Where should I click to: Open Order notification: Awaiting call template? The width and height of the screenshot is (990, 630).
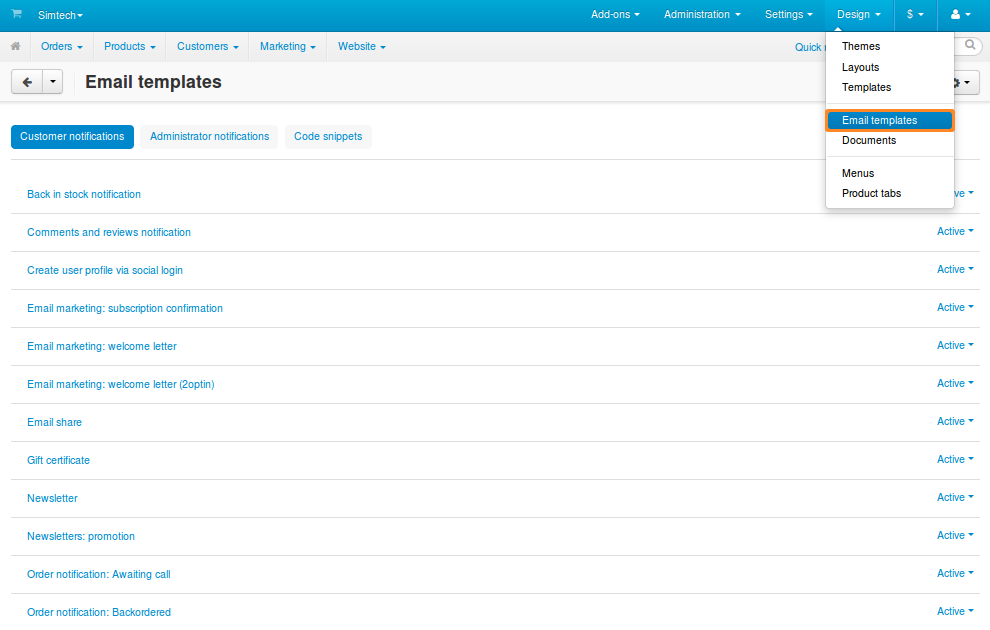coord(98,574)
